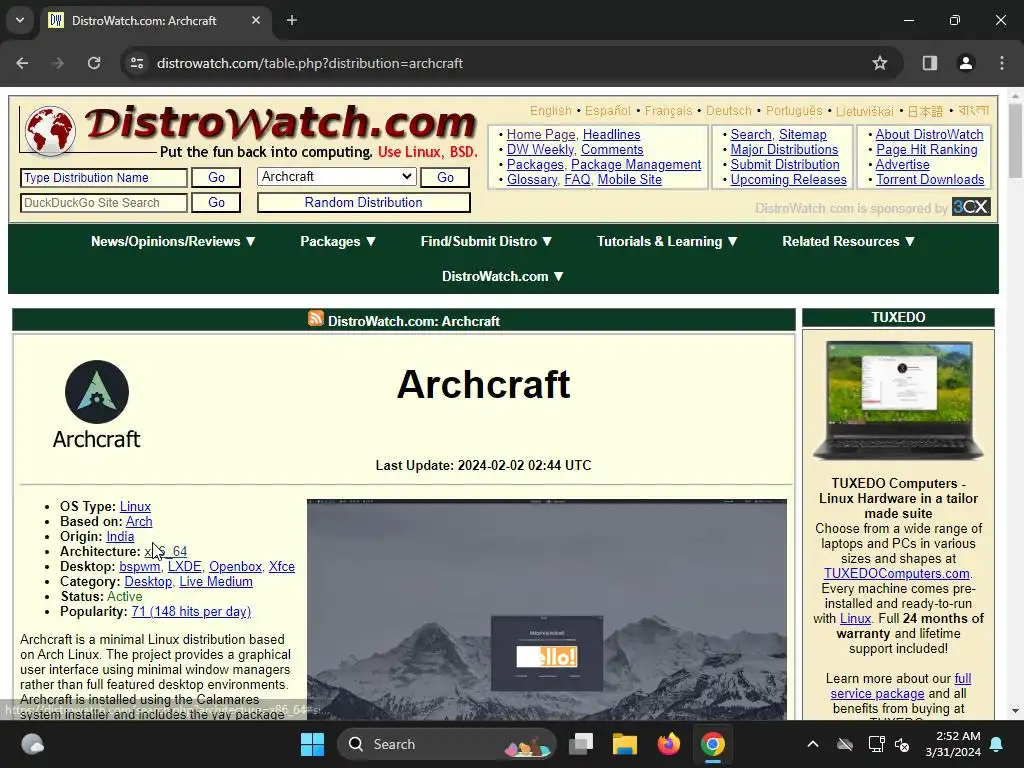Open the Windows Start menu
Screen dimensions: 1024x768
click(312, 744)
